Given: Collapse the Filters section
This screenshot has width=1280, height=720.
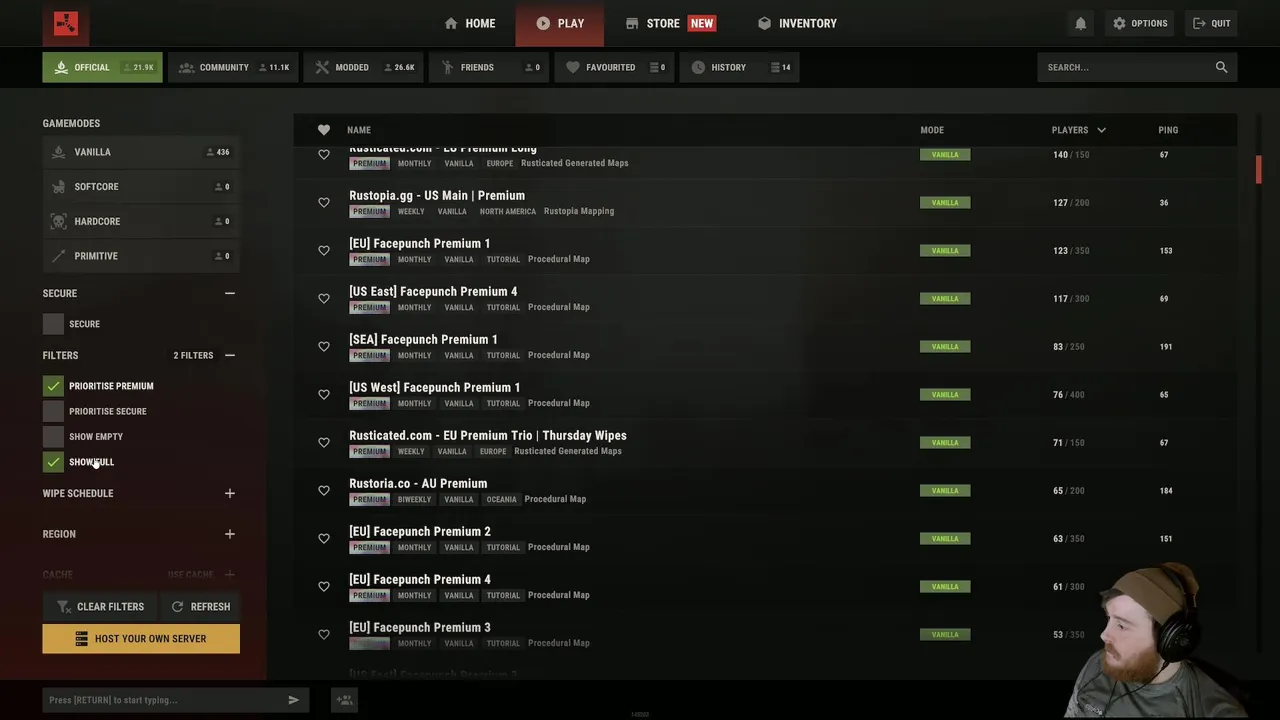Looking at the screenshot, I should click(x=230, y=355).
